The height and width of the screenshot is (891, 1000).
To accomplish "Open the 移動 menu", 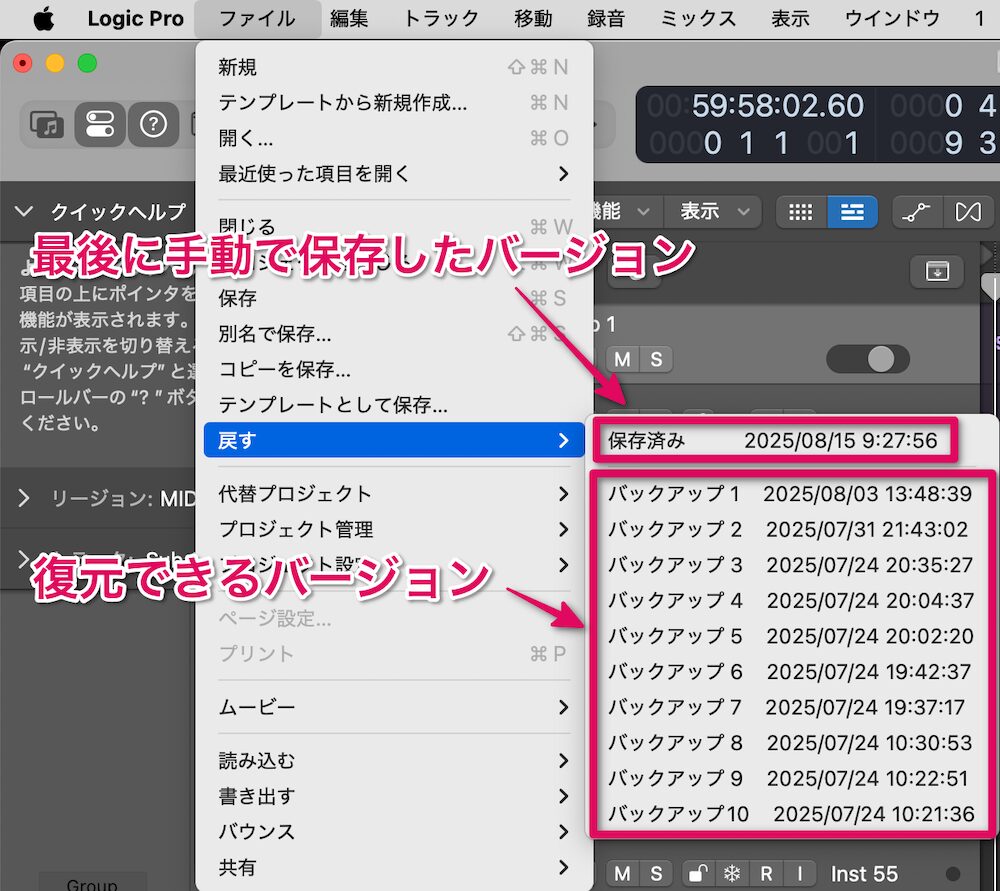I will [x=533, y=18].
